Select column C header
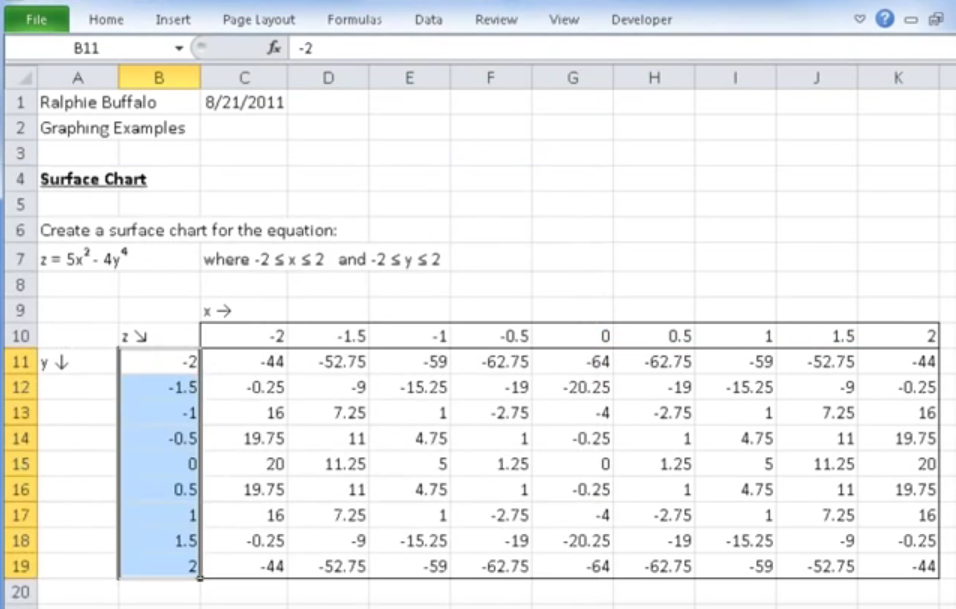 (244, 77)
